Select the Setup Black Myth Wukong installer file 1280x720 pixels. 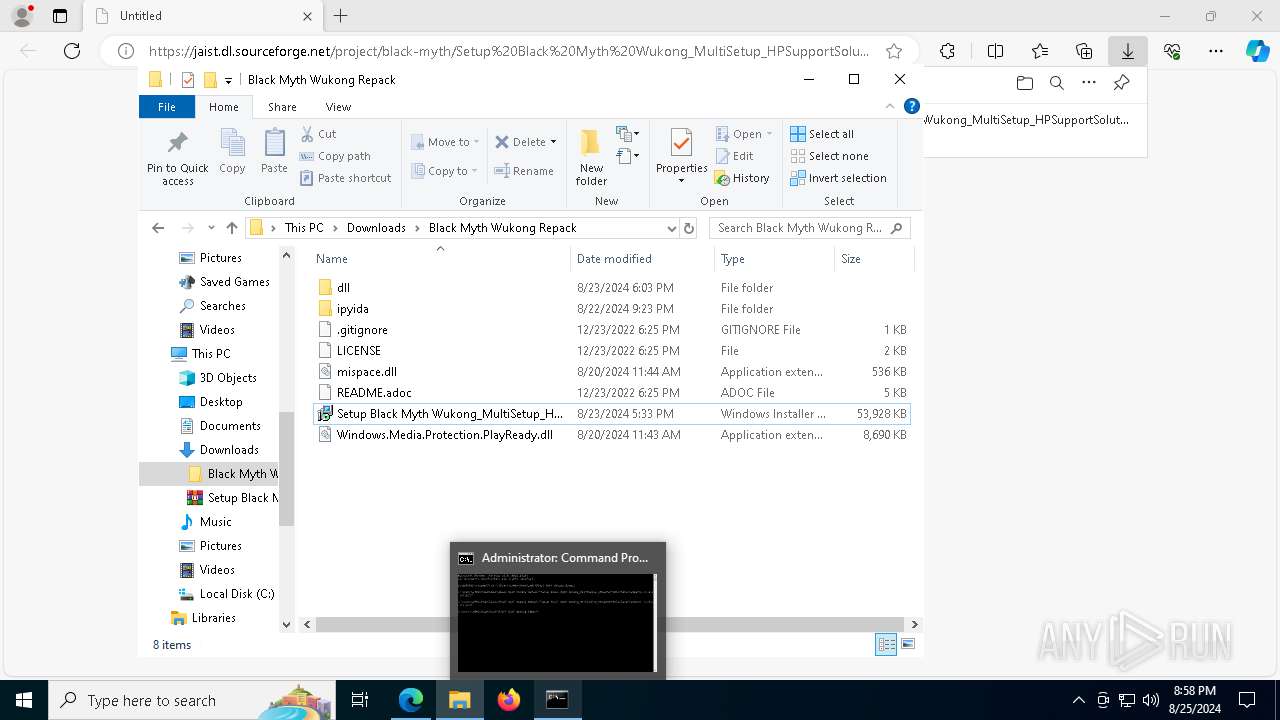pyautogui.click(x=611, y=414)
